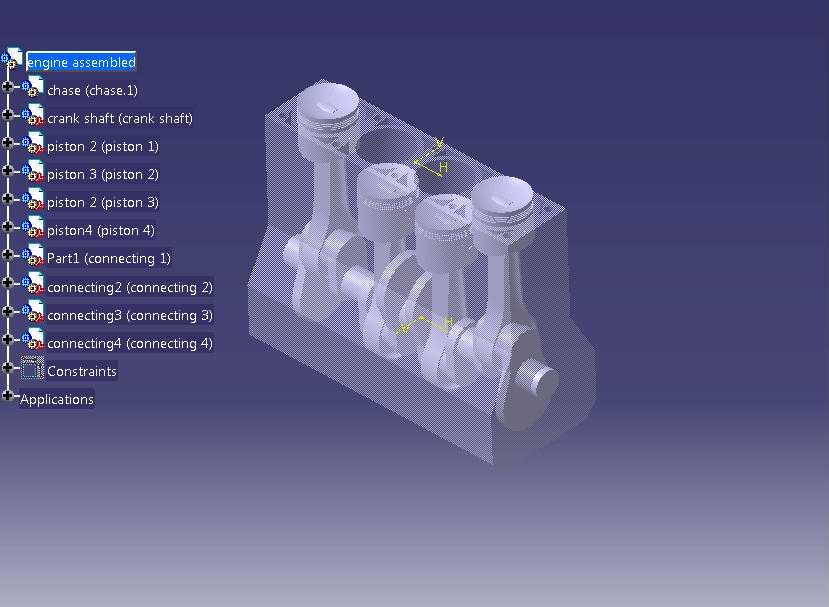Select the 'connecting3 (connecting 3)' label

pos(130,315)
